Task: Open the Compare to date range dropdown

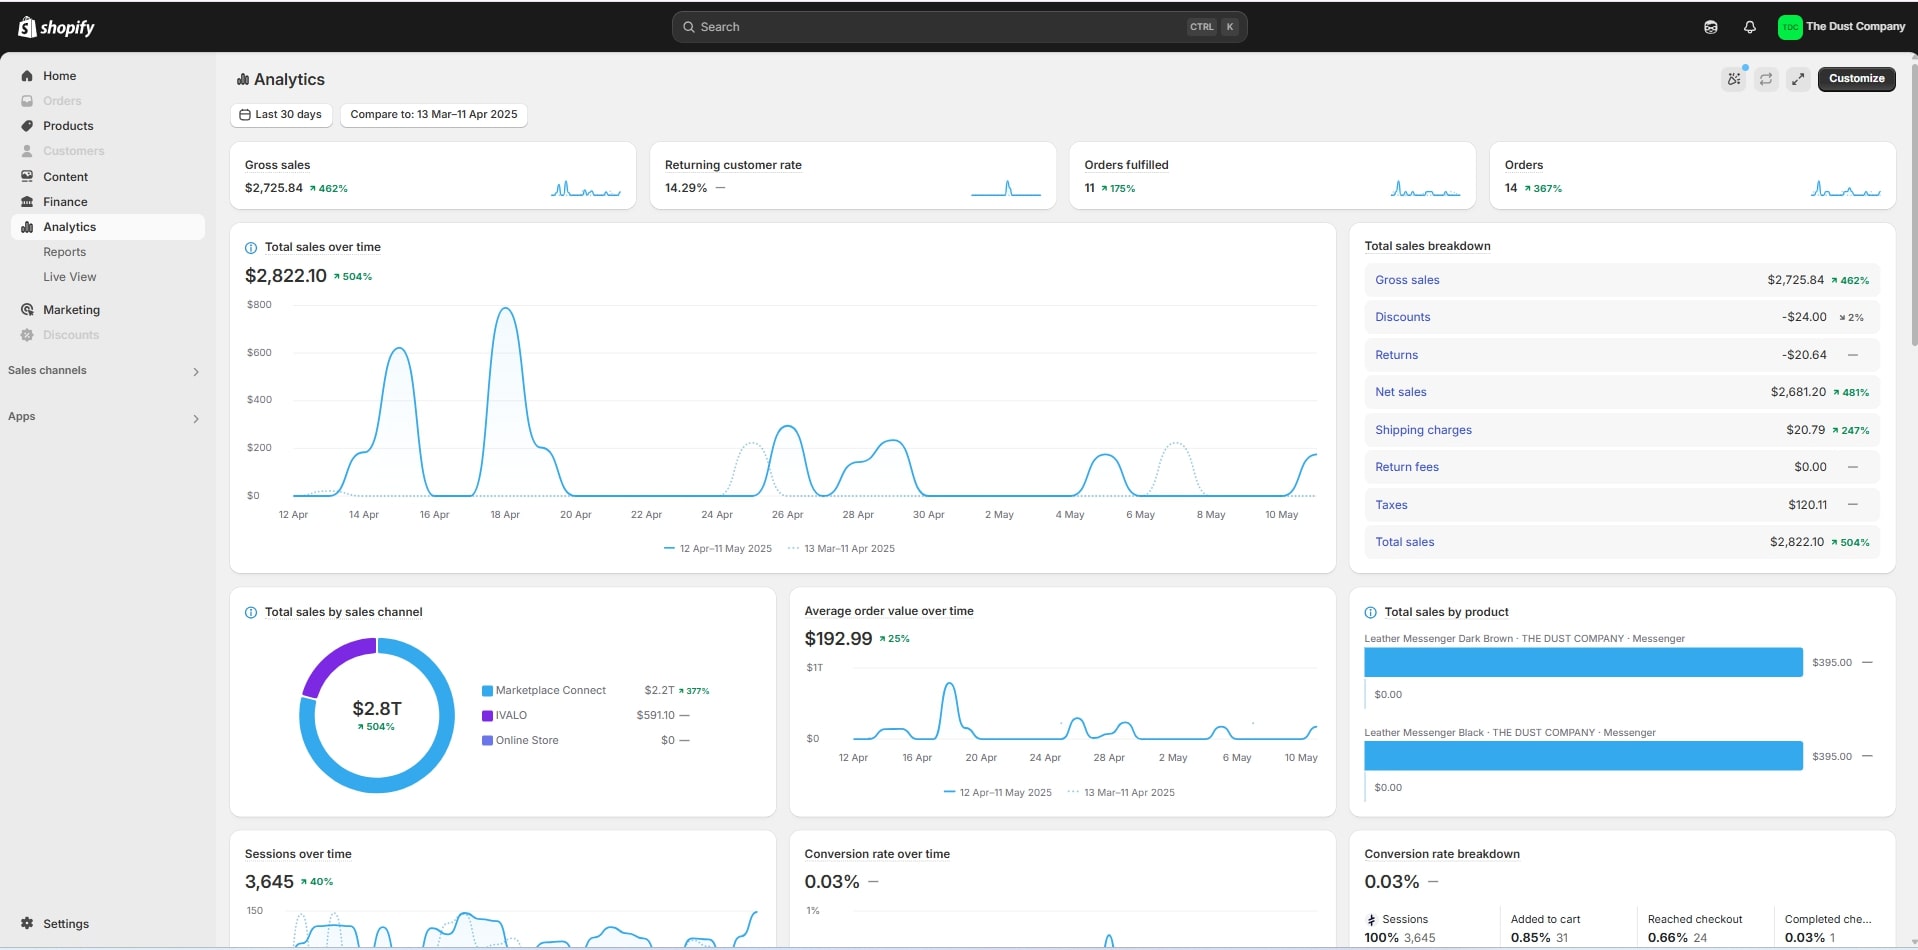Action: 433,115
